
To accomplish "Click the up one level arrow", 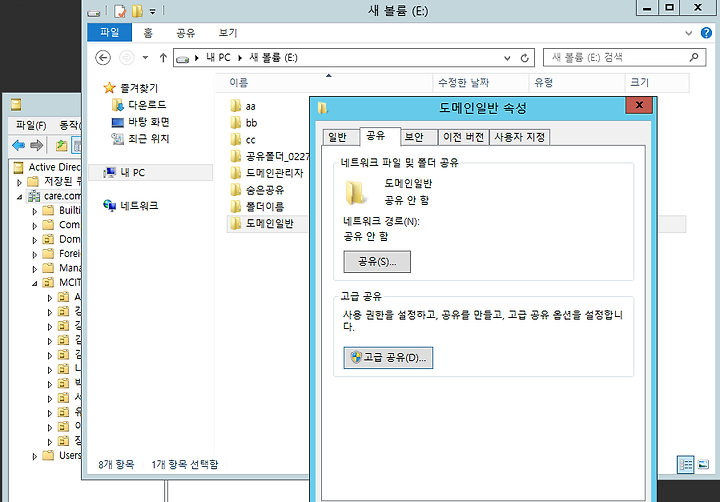I will tap(163, 58).
